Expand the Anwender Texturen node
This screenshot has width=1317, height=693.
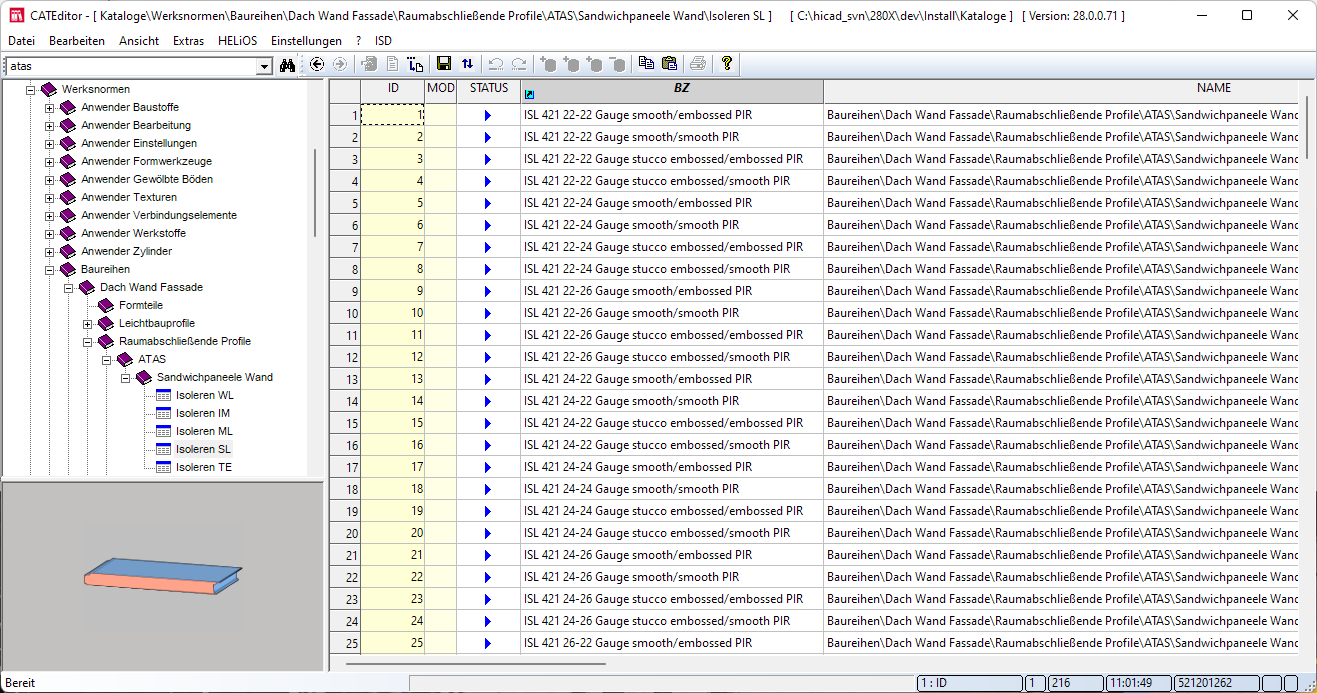coord(49,198)
